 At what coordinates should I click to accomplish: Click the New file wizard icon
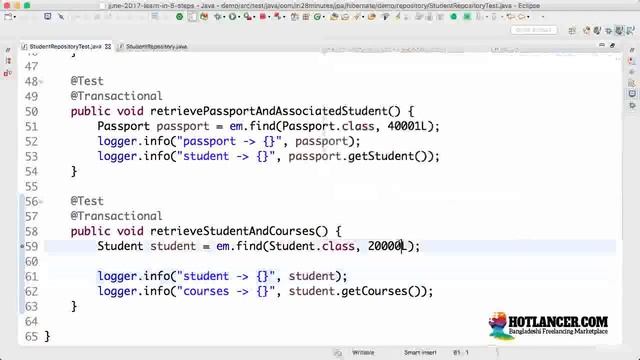point(8,17)
